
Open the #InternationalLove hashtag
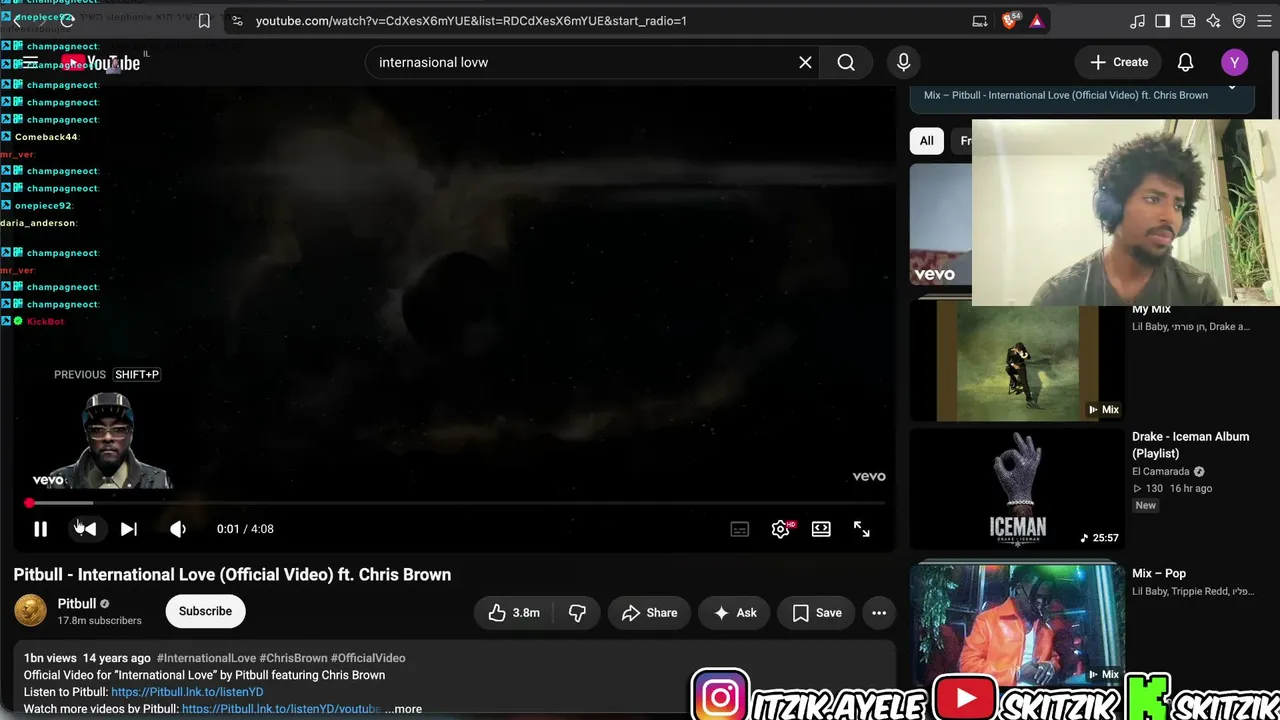tap(206, 658)
